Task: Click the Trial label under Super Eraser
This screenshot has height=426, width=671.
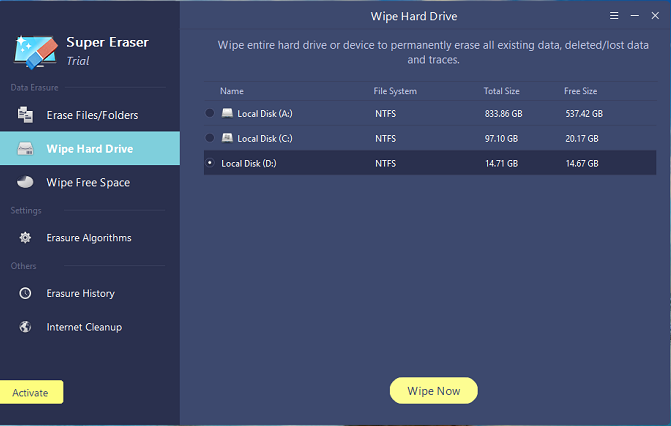Action: 78,61
